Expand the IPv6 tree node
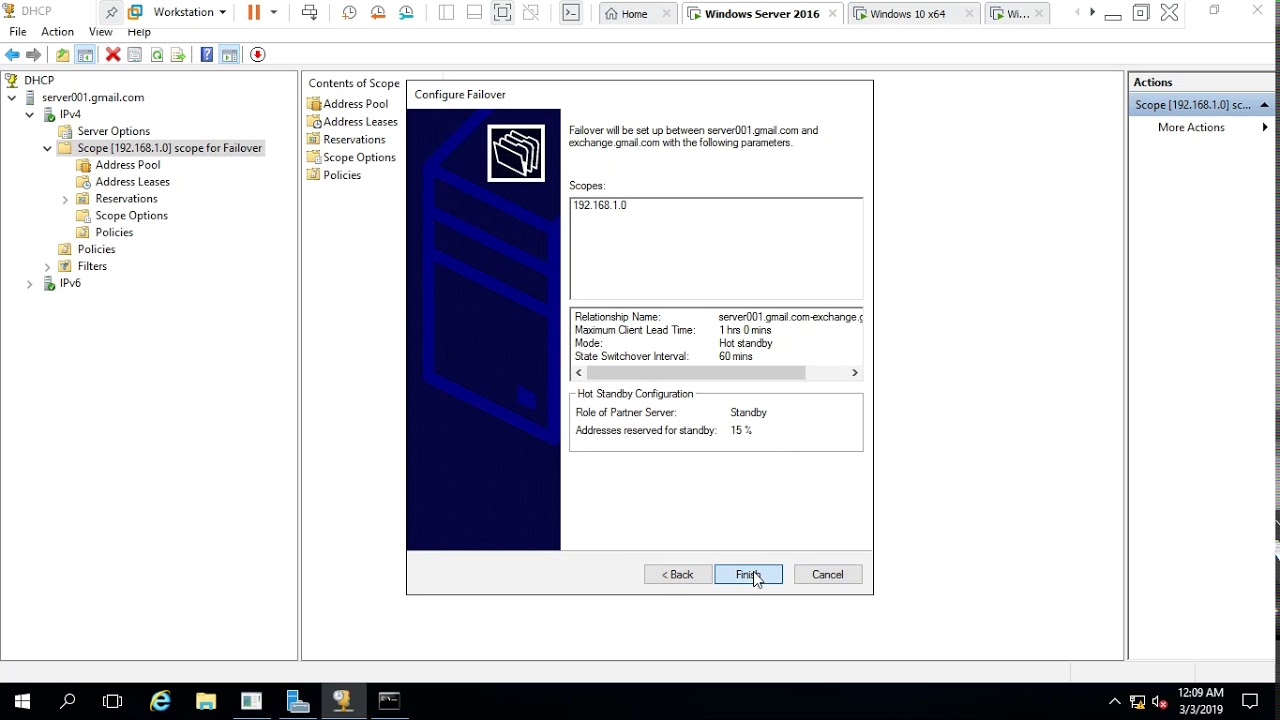This screenshot has height=720, width=1280. coord(30,284)
